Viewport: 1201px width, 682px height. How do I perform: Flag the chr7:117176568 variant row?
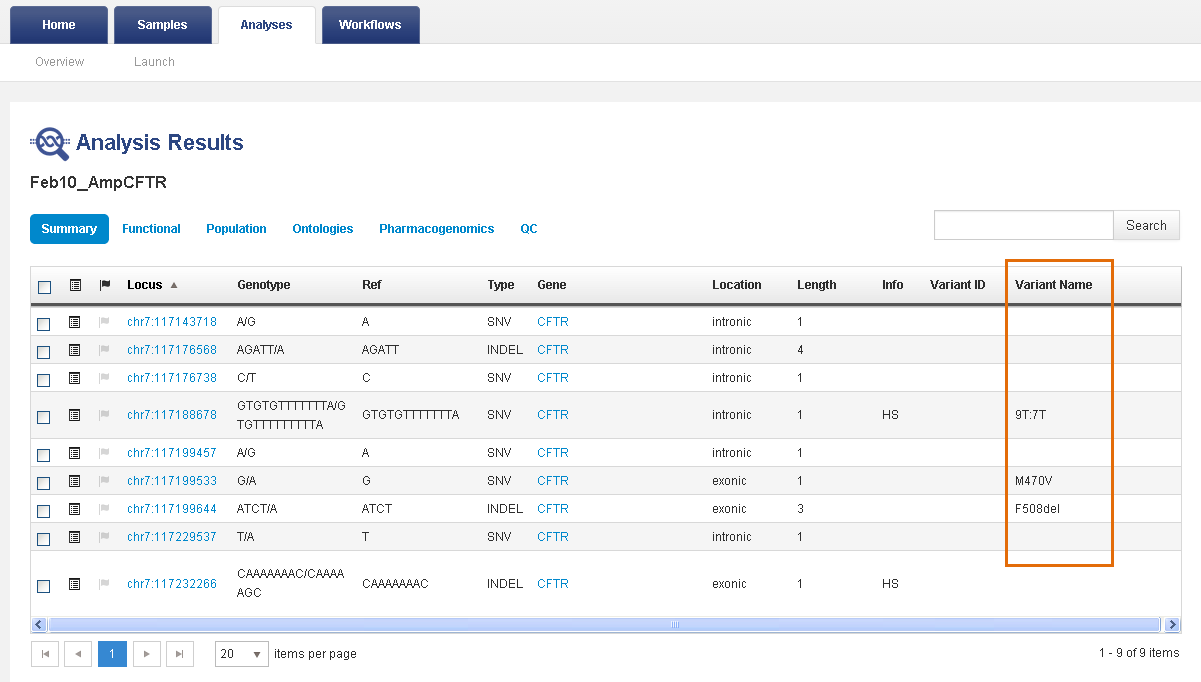click(x=104, y=350)
